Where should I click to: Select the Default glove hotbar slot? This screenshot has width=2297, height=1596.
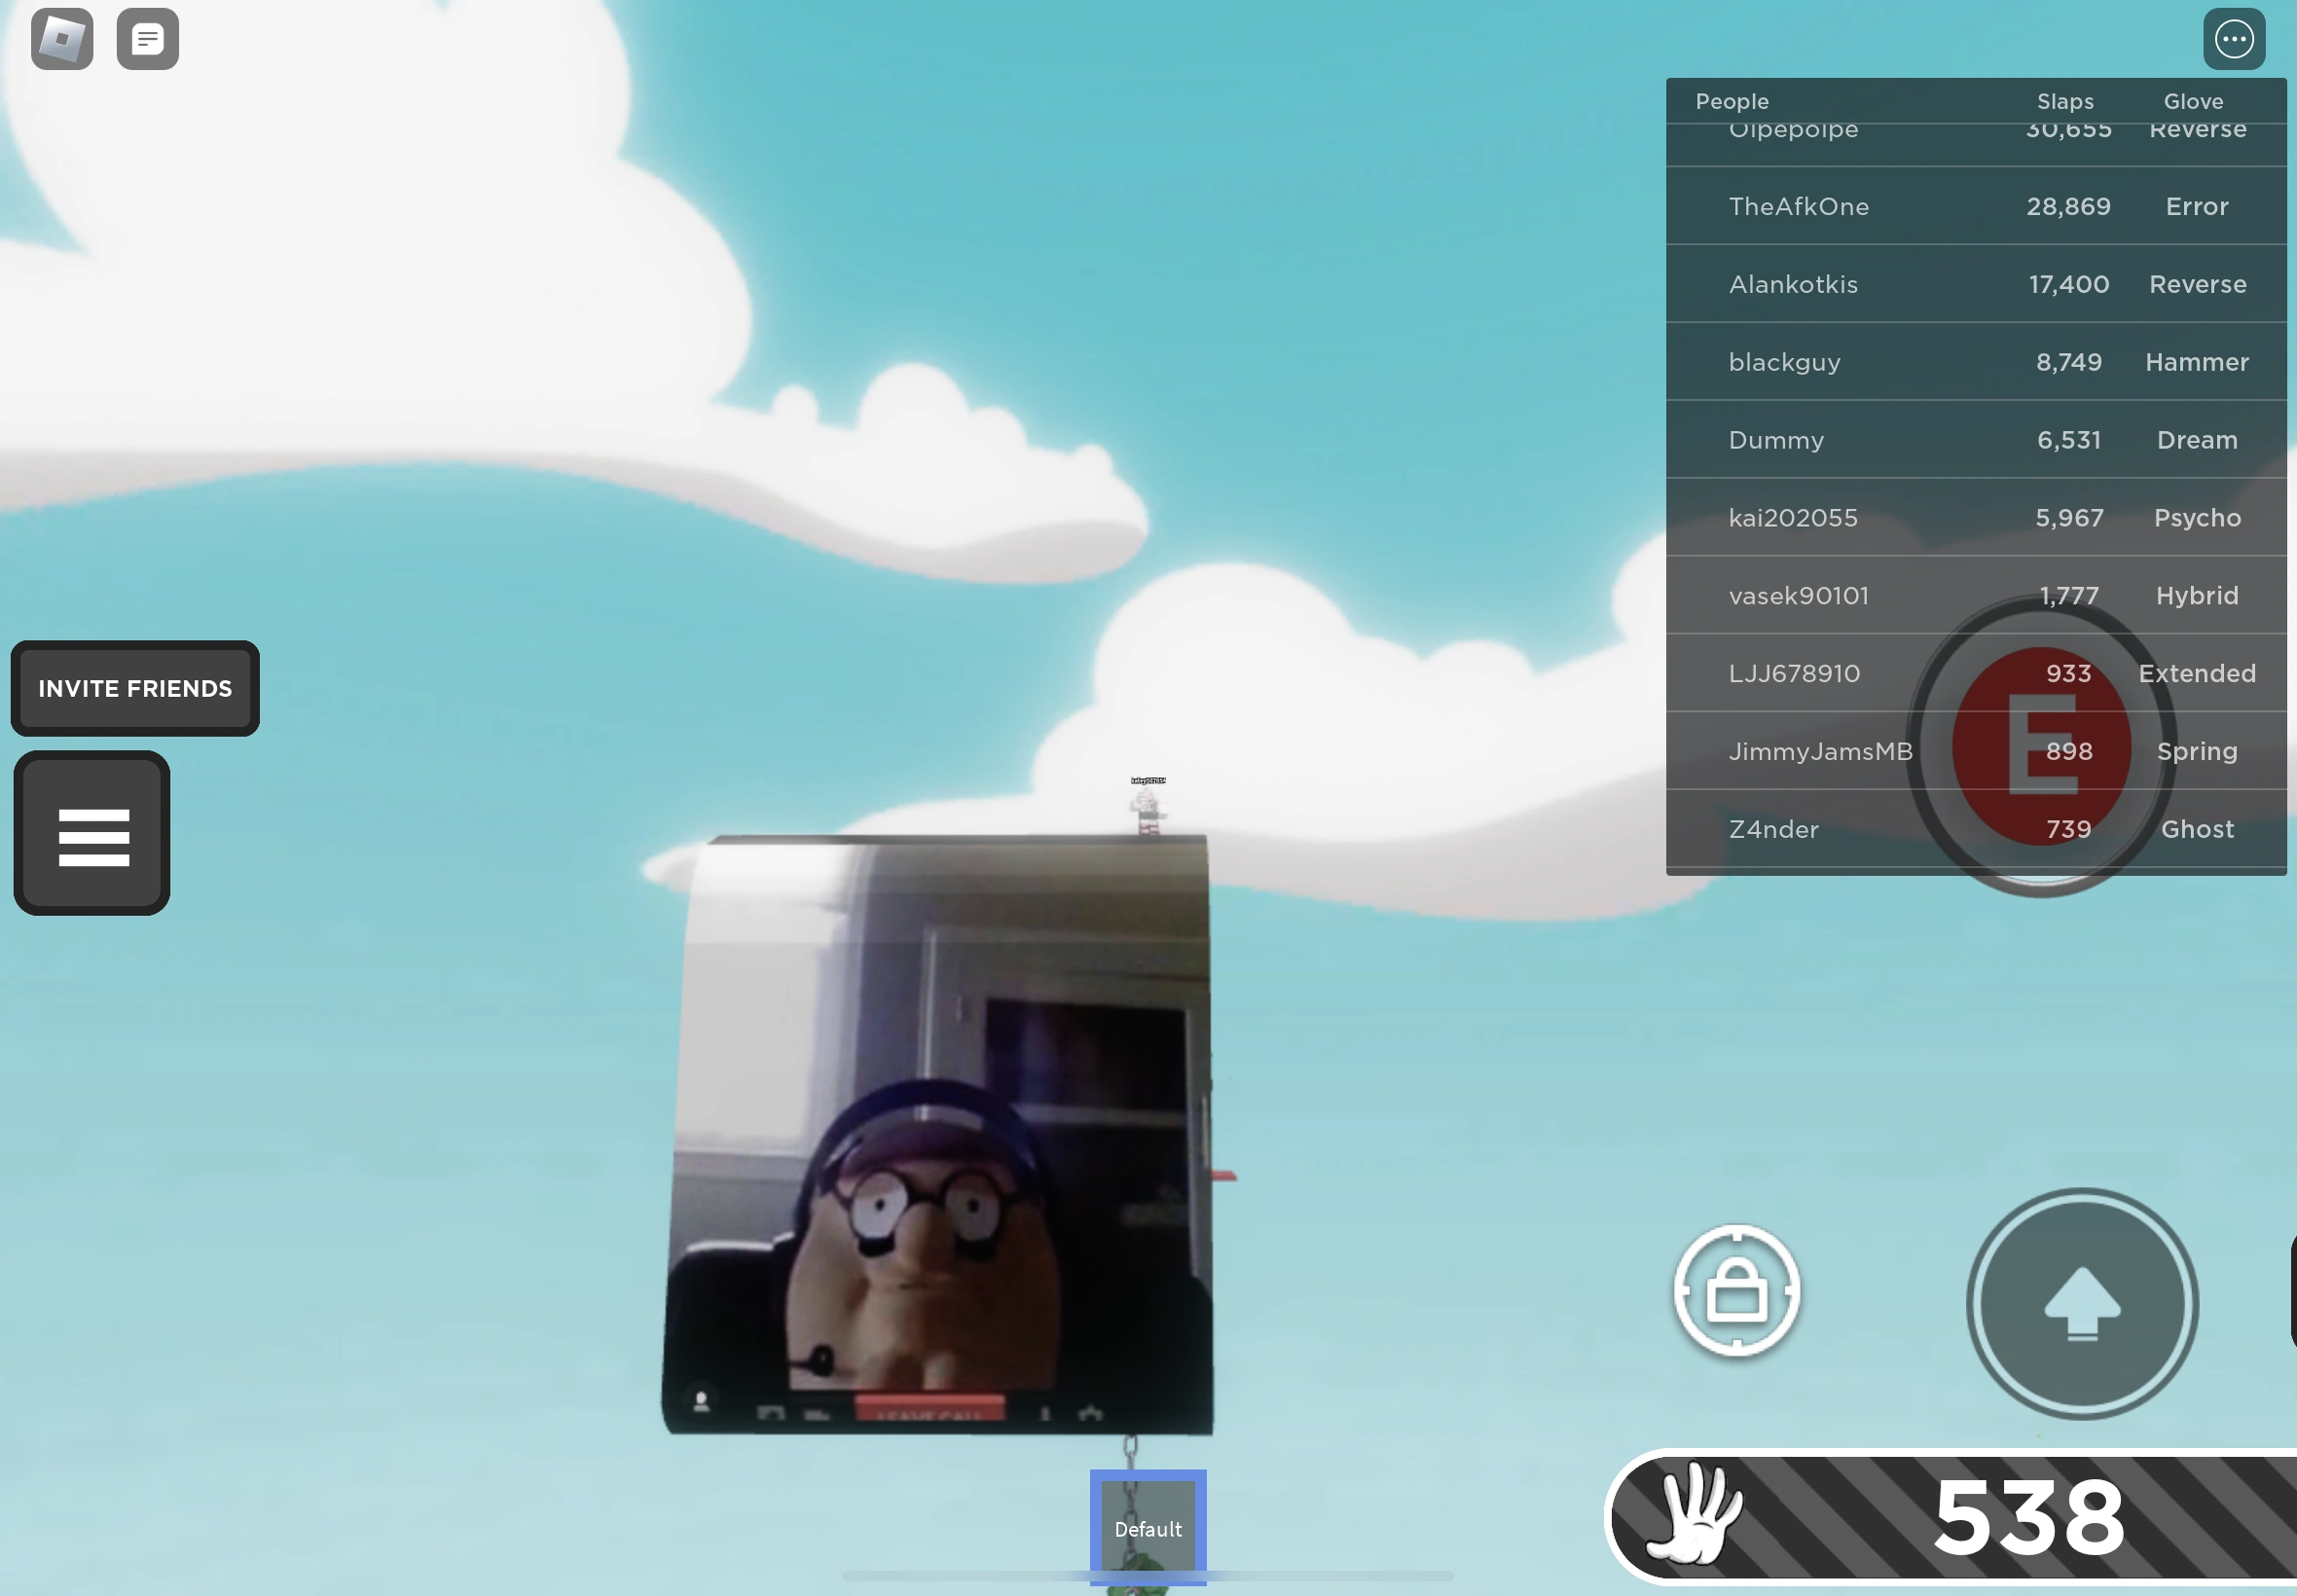[1148, 1526]
